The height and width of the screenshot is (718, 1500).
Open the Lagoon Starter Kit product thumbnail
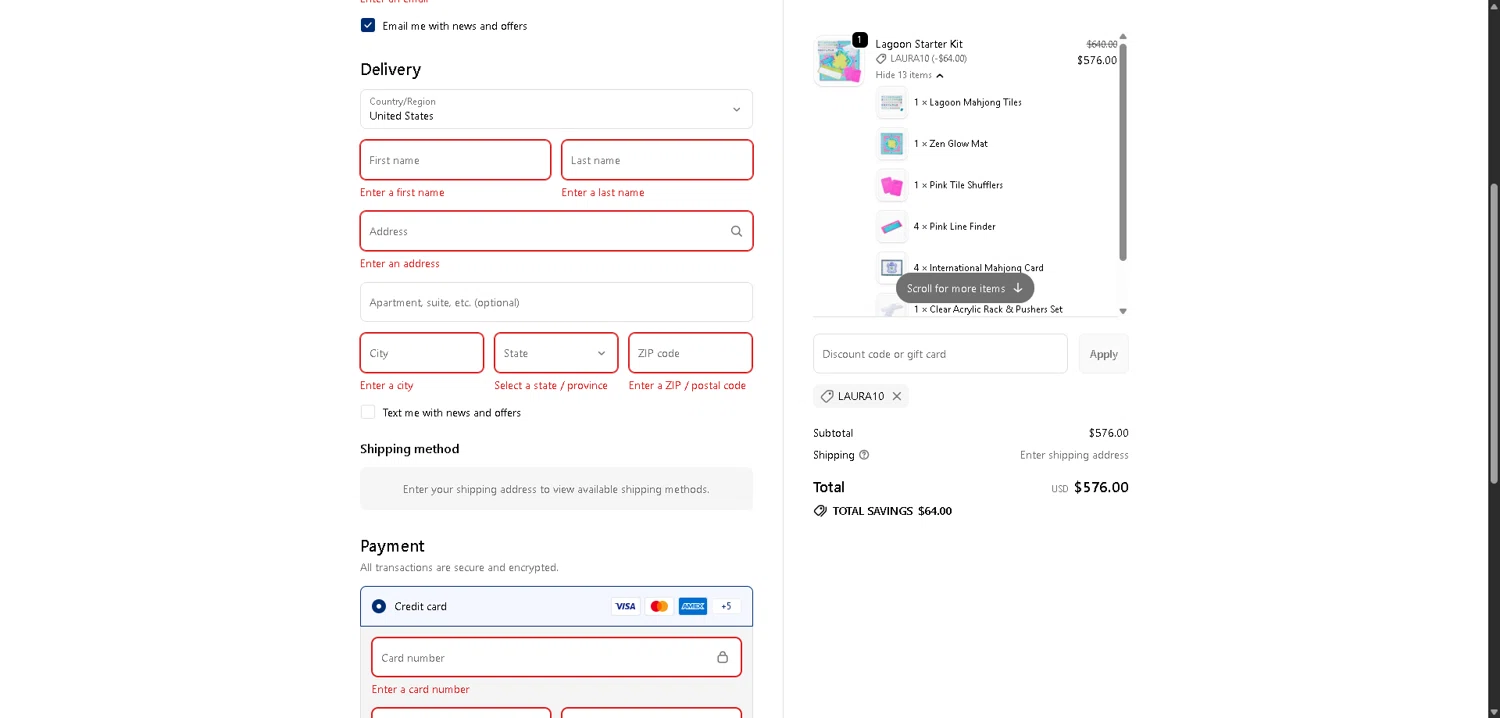pyautogui.click(x=839, y=61)
